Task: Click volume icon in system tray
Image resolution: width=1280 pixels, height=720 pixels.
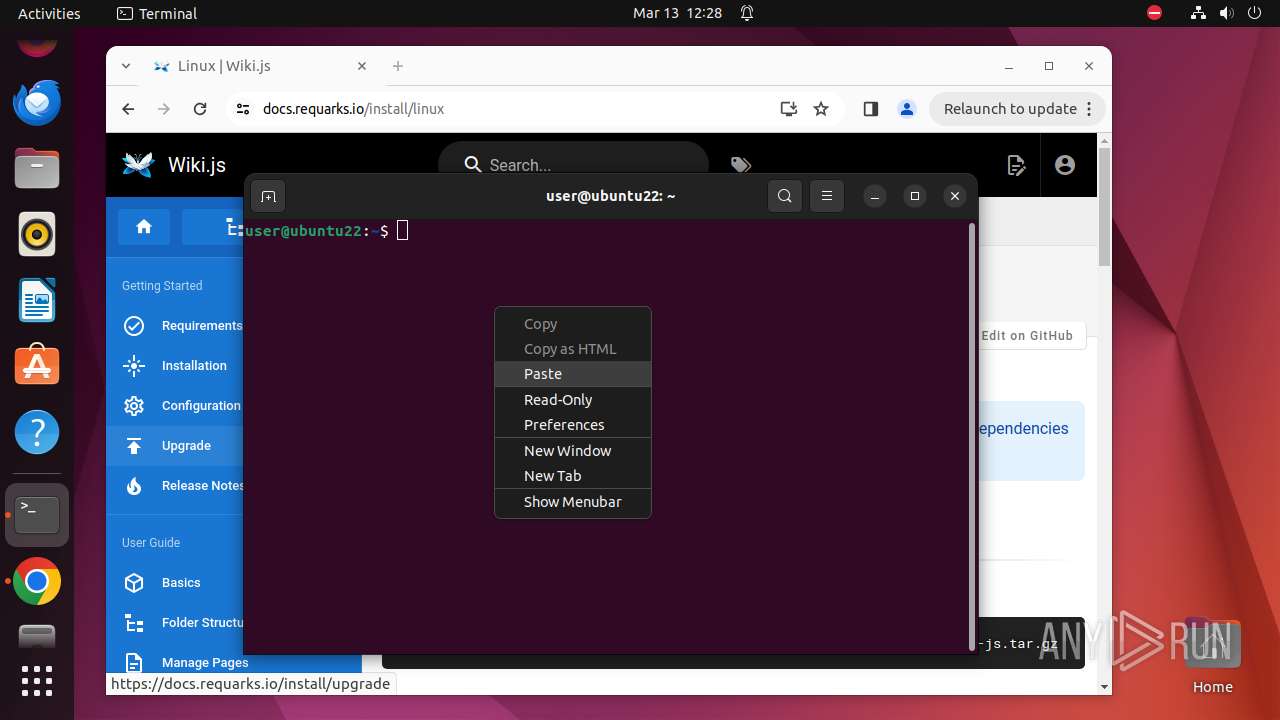Action: 1226,14
